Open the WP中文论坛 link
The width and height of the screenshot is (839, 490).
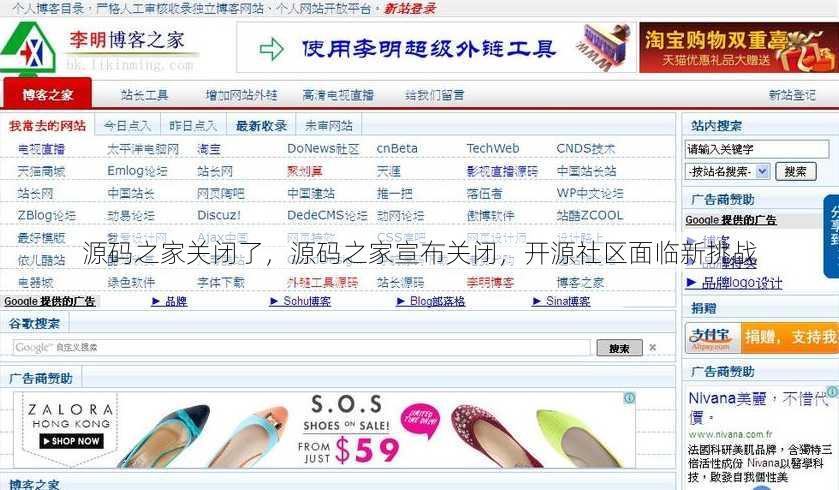[590, 193]
